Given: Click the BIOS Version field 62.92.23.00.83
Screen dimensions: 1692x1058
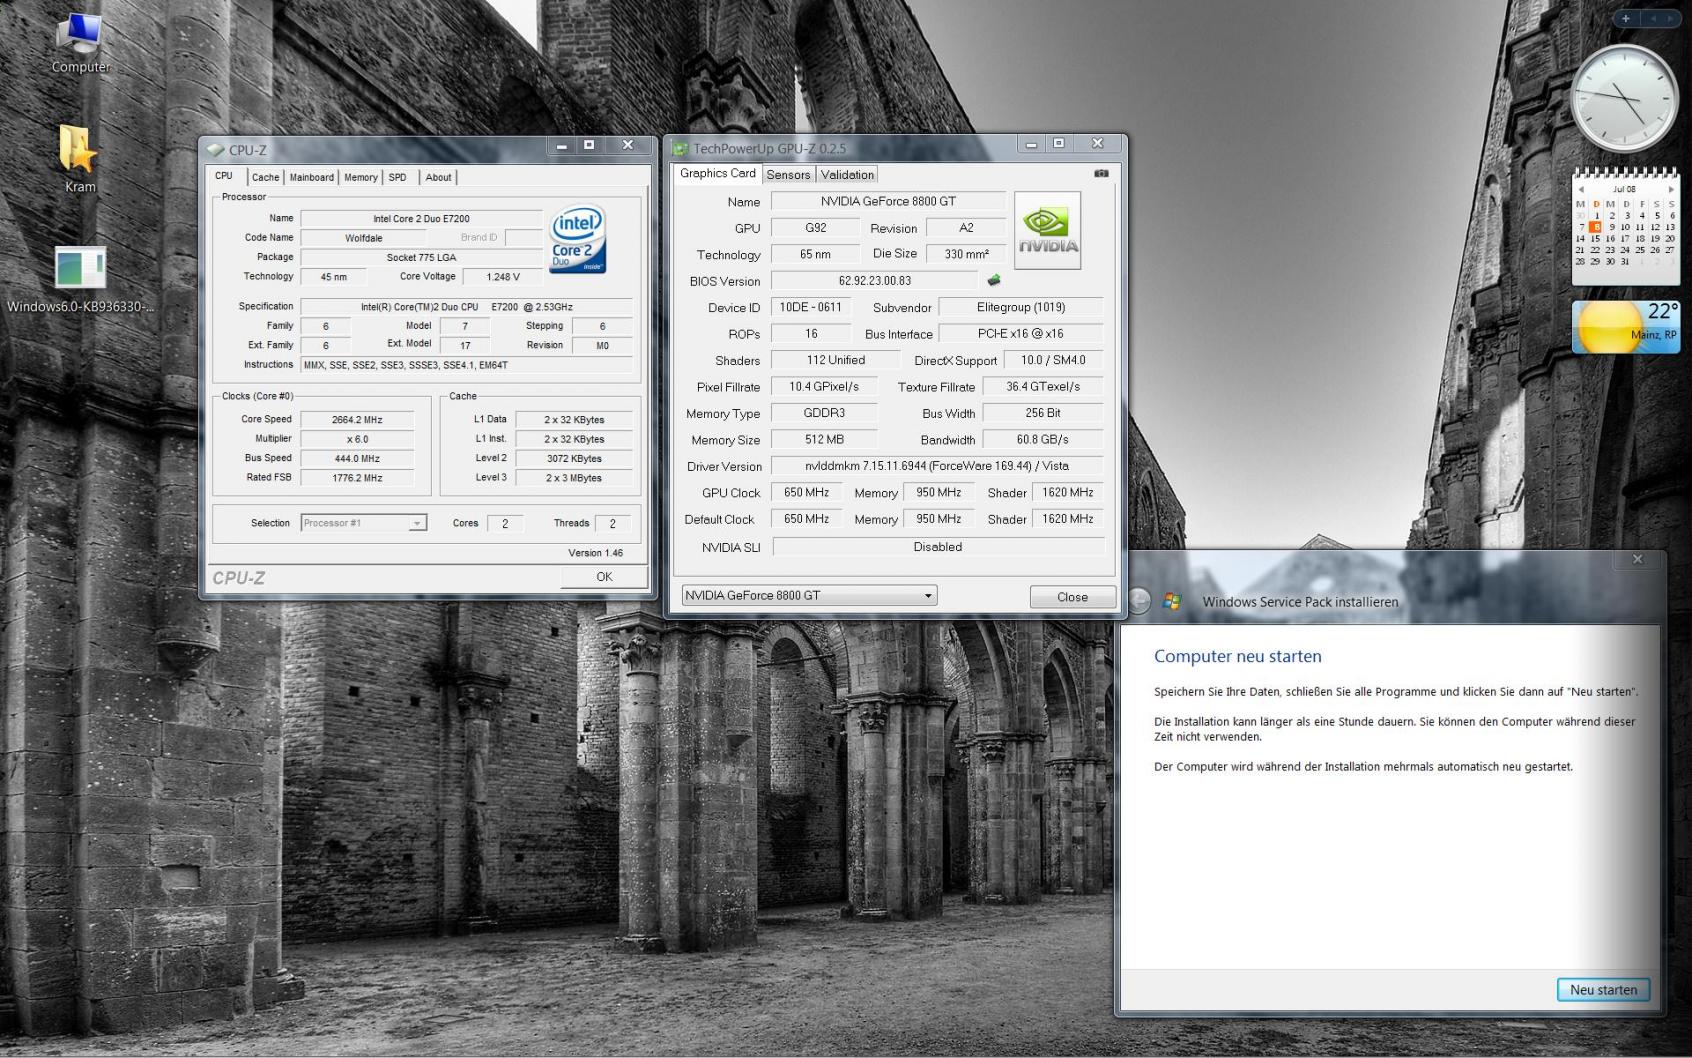Looking at the screenshot, I should (874, 281).
